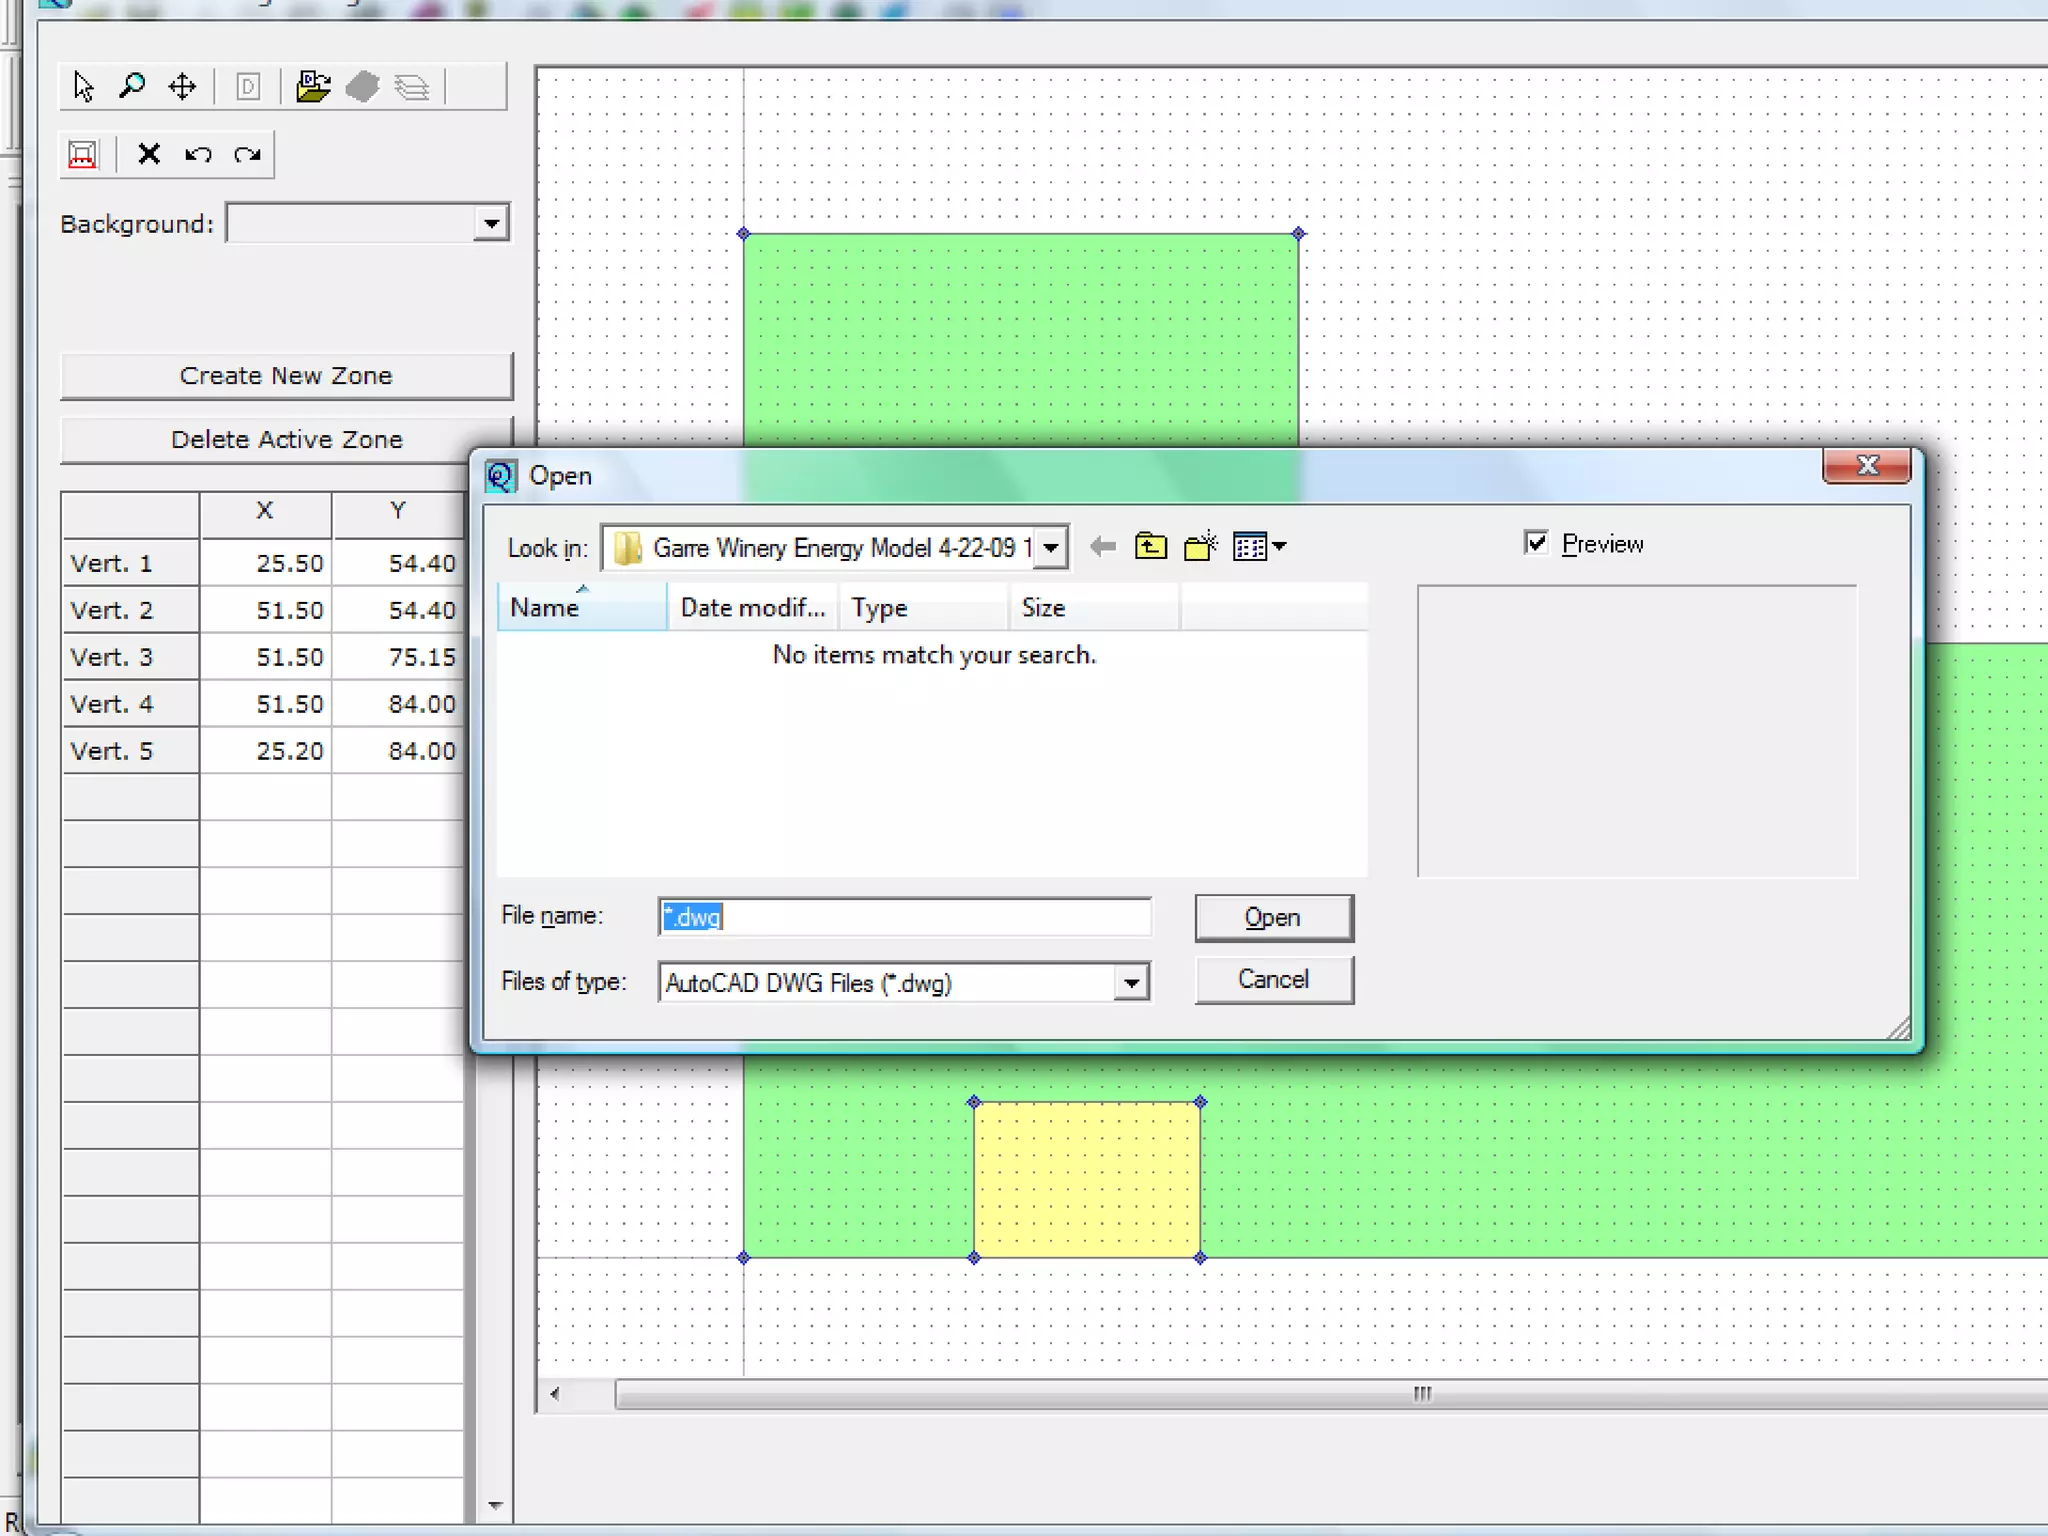Choose the pan crosshair tool
Image resolution: width=2048 pixels, height=1536 pixels.
point(182,87)
